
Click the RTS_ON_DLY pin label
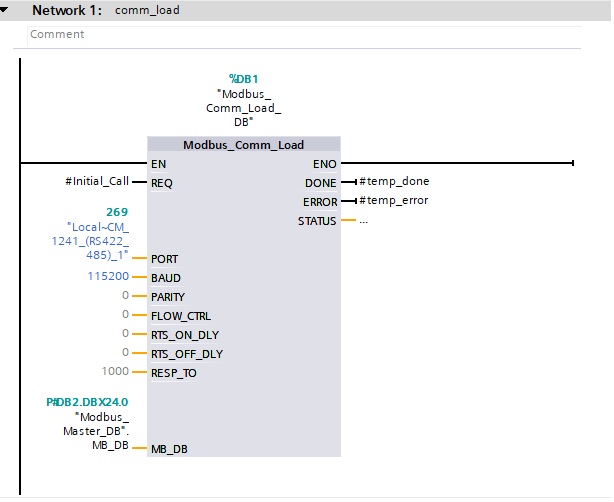point(185,335)
